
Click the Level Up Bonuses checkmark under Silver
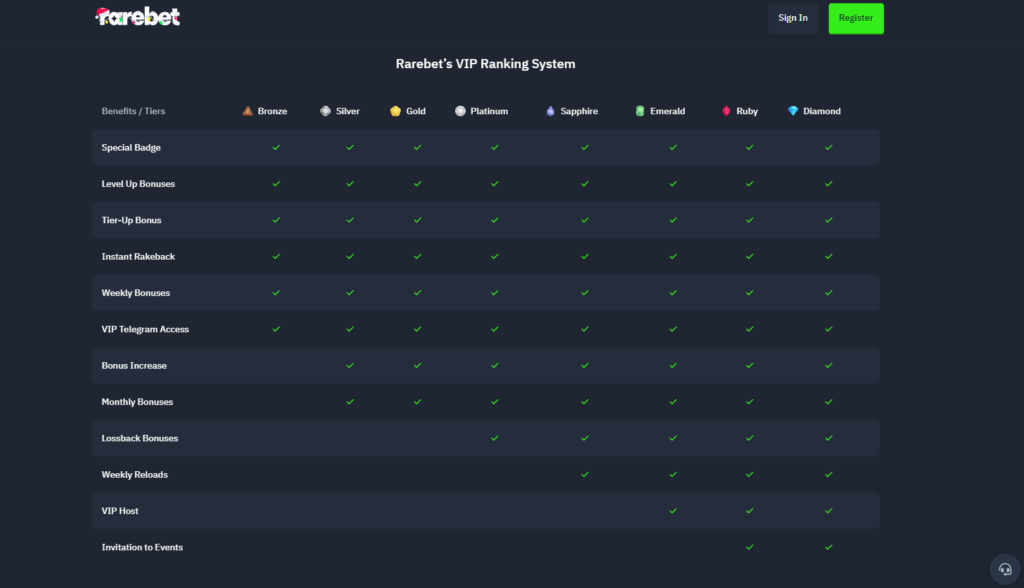350,184
